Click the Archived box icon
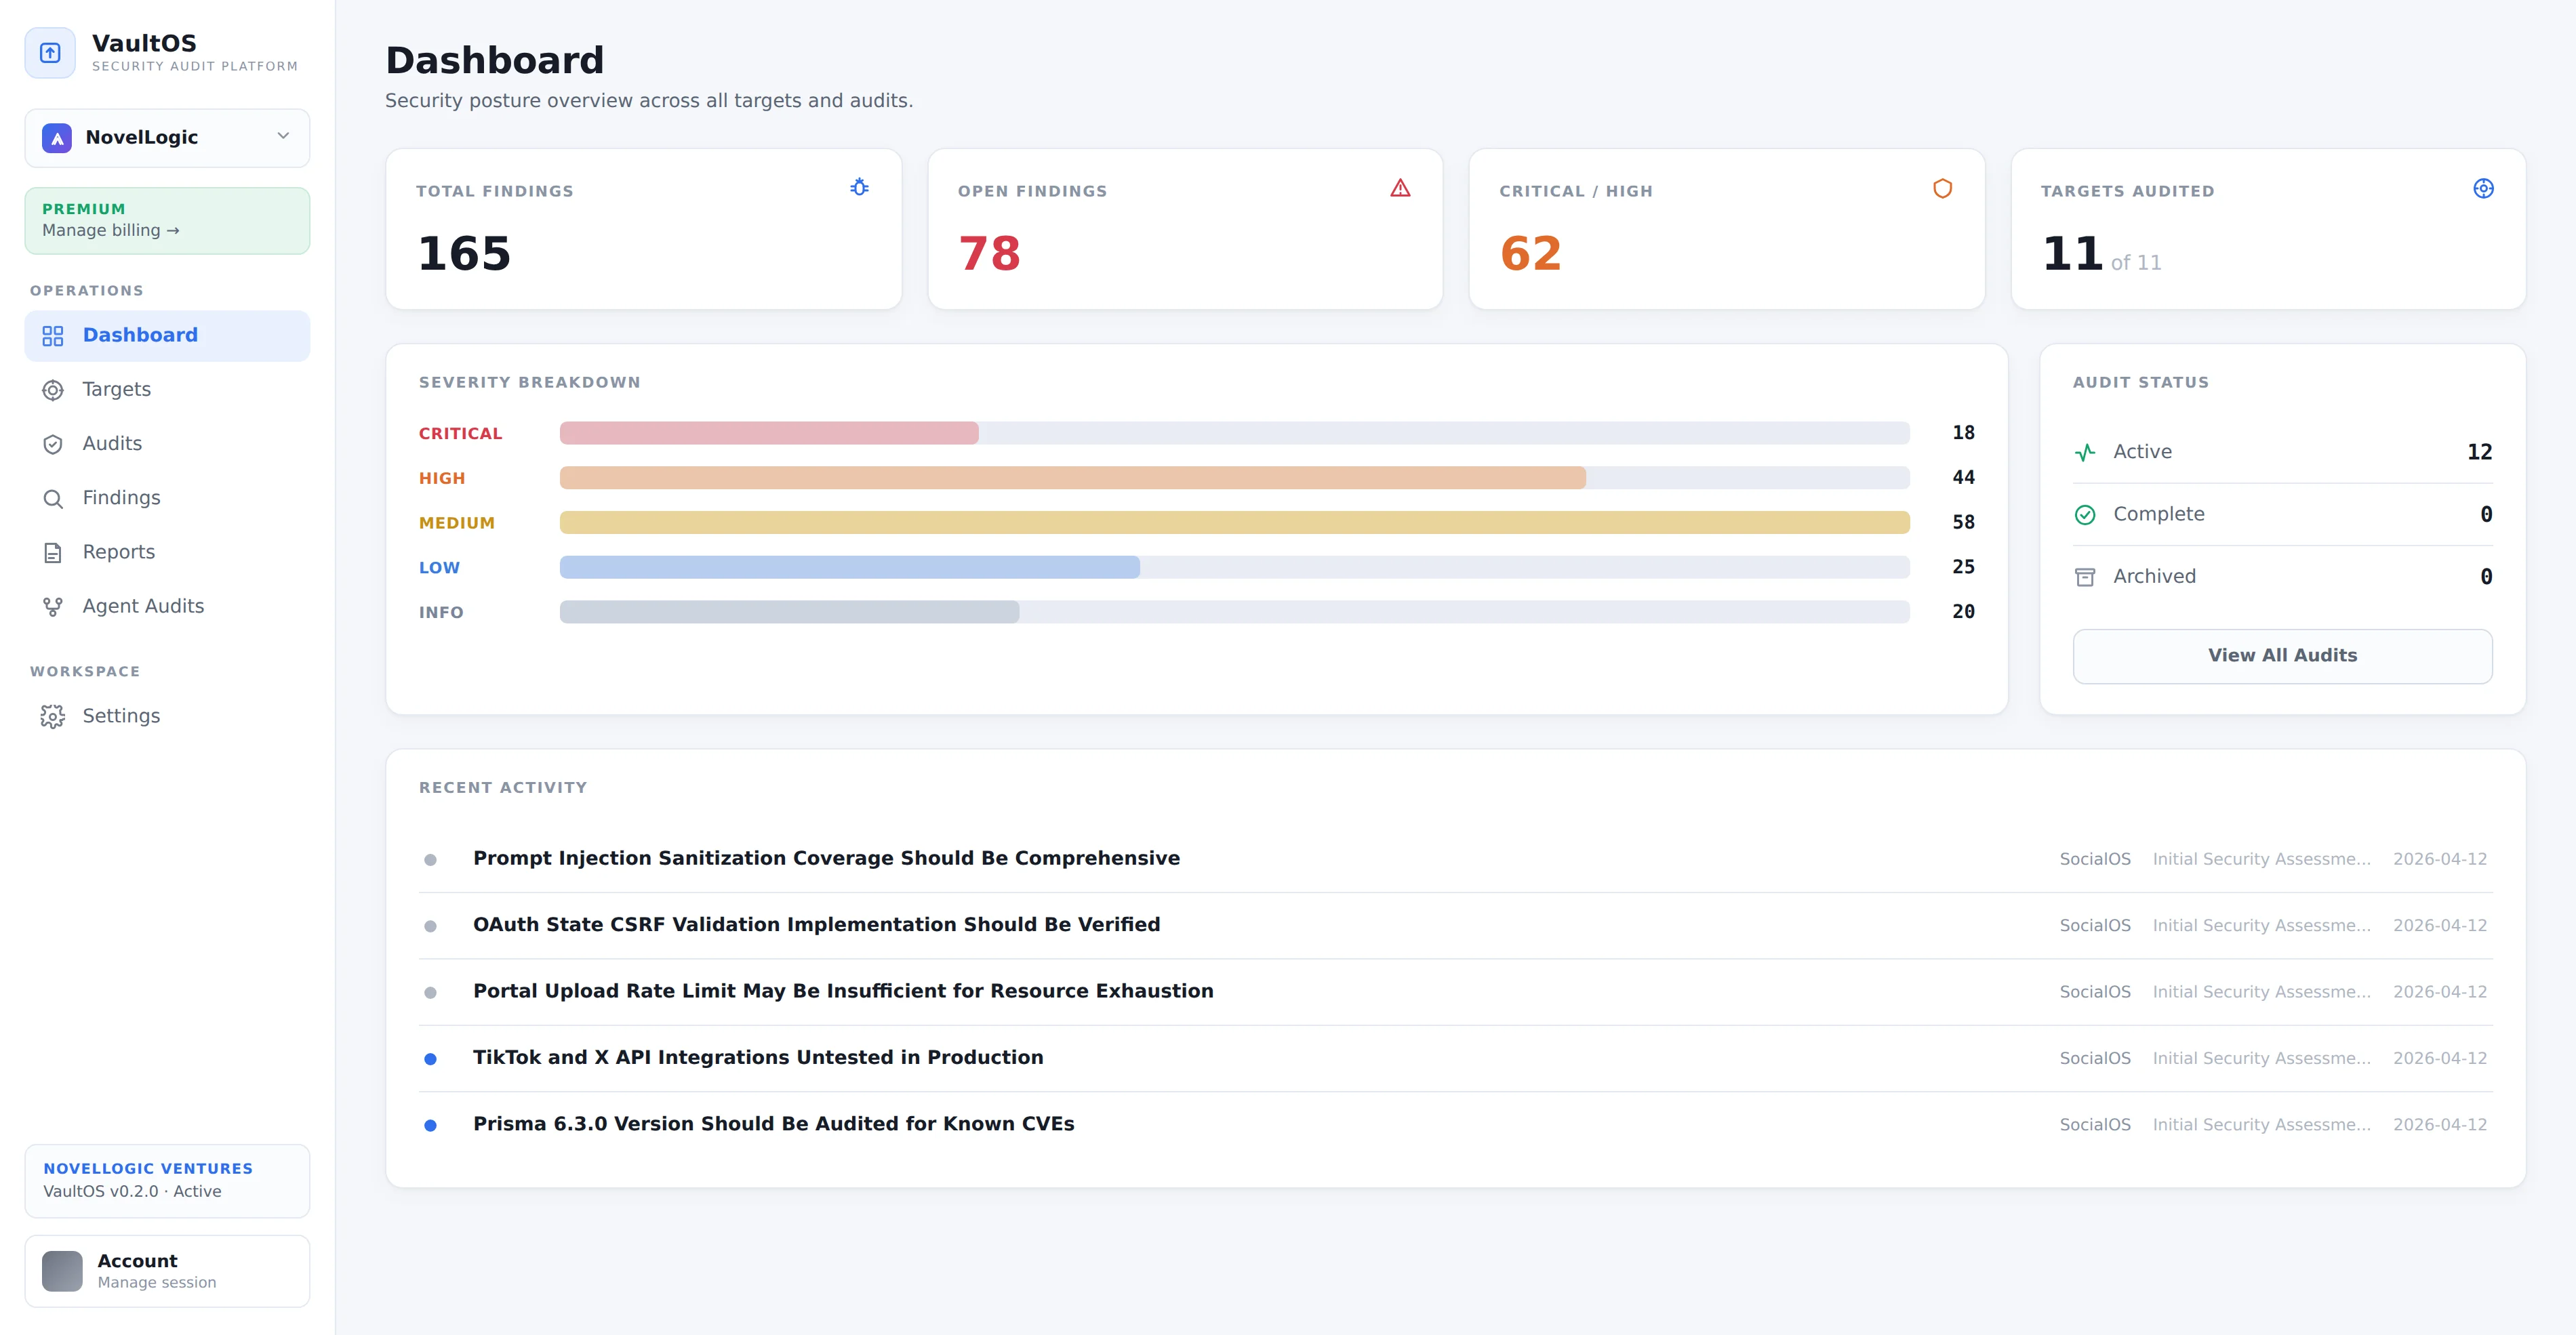 pos(2085,577)
